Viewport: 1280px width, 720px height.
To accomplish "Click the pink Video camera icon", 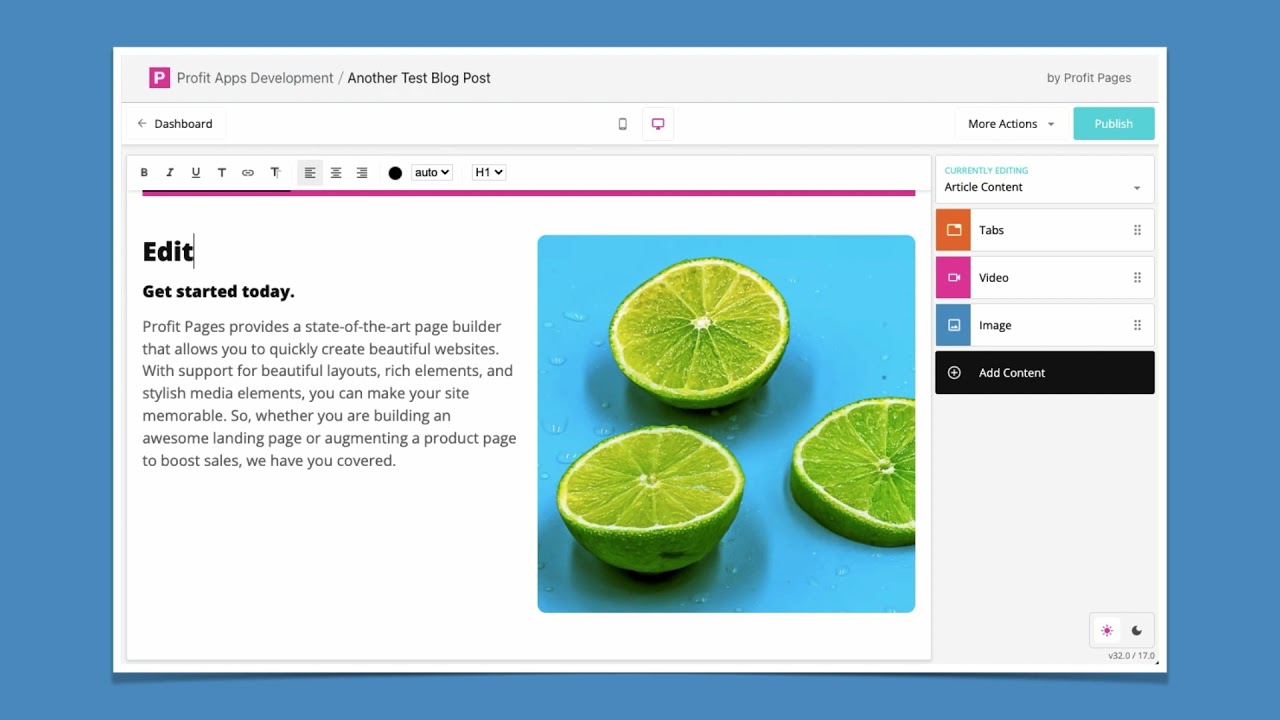I will tap(953, 278).
